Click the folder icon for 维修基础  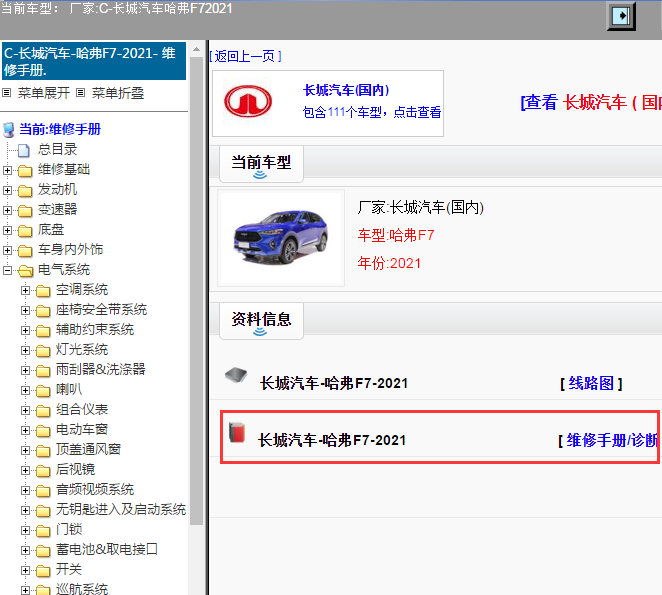pyautogui.click(x=25, y=171)
